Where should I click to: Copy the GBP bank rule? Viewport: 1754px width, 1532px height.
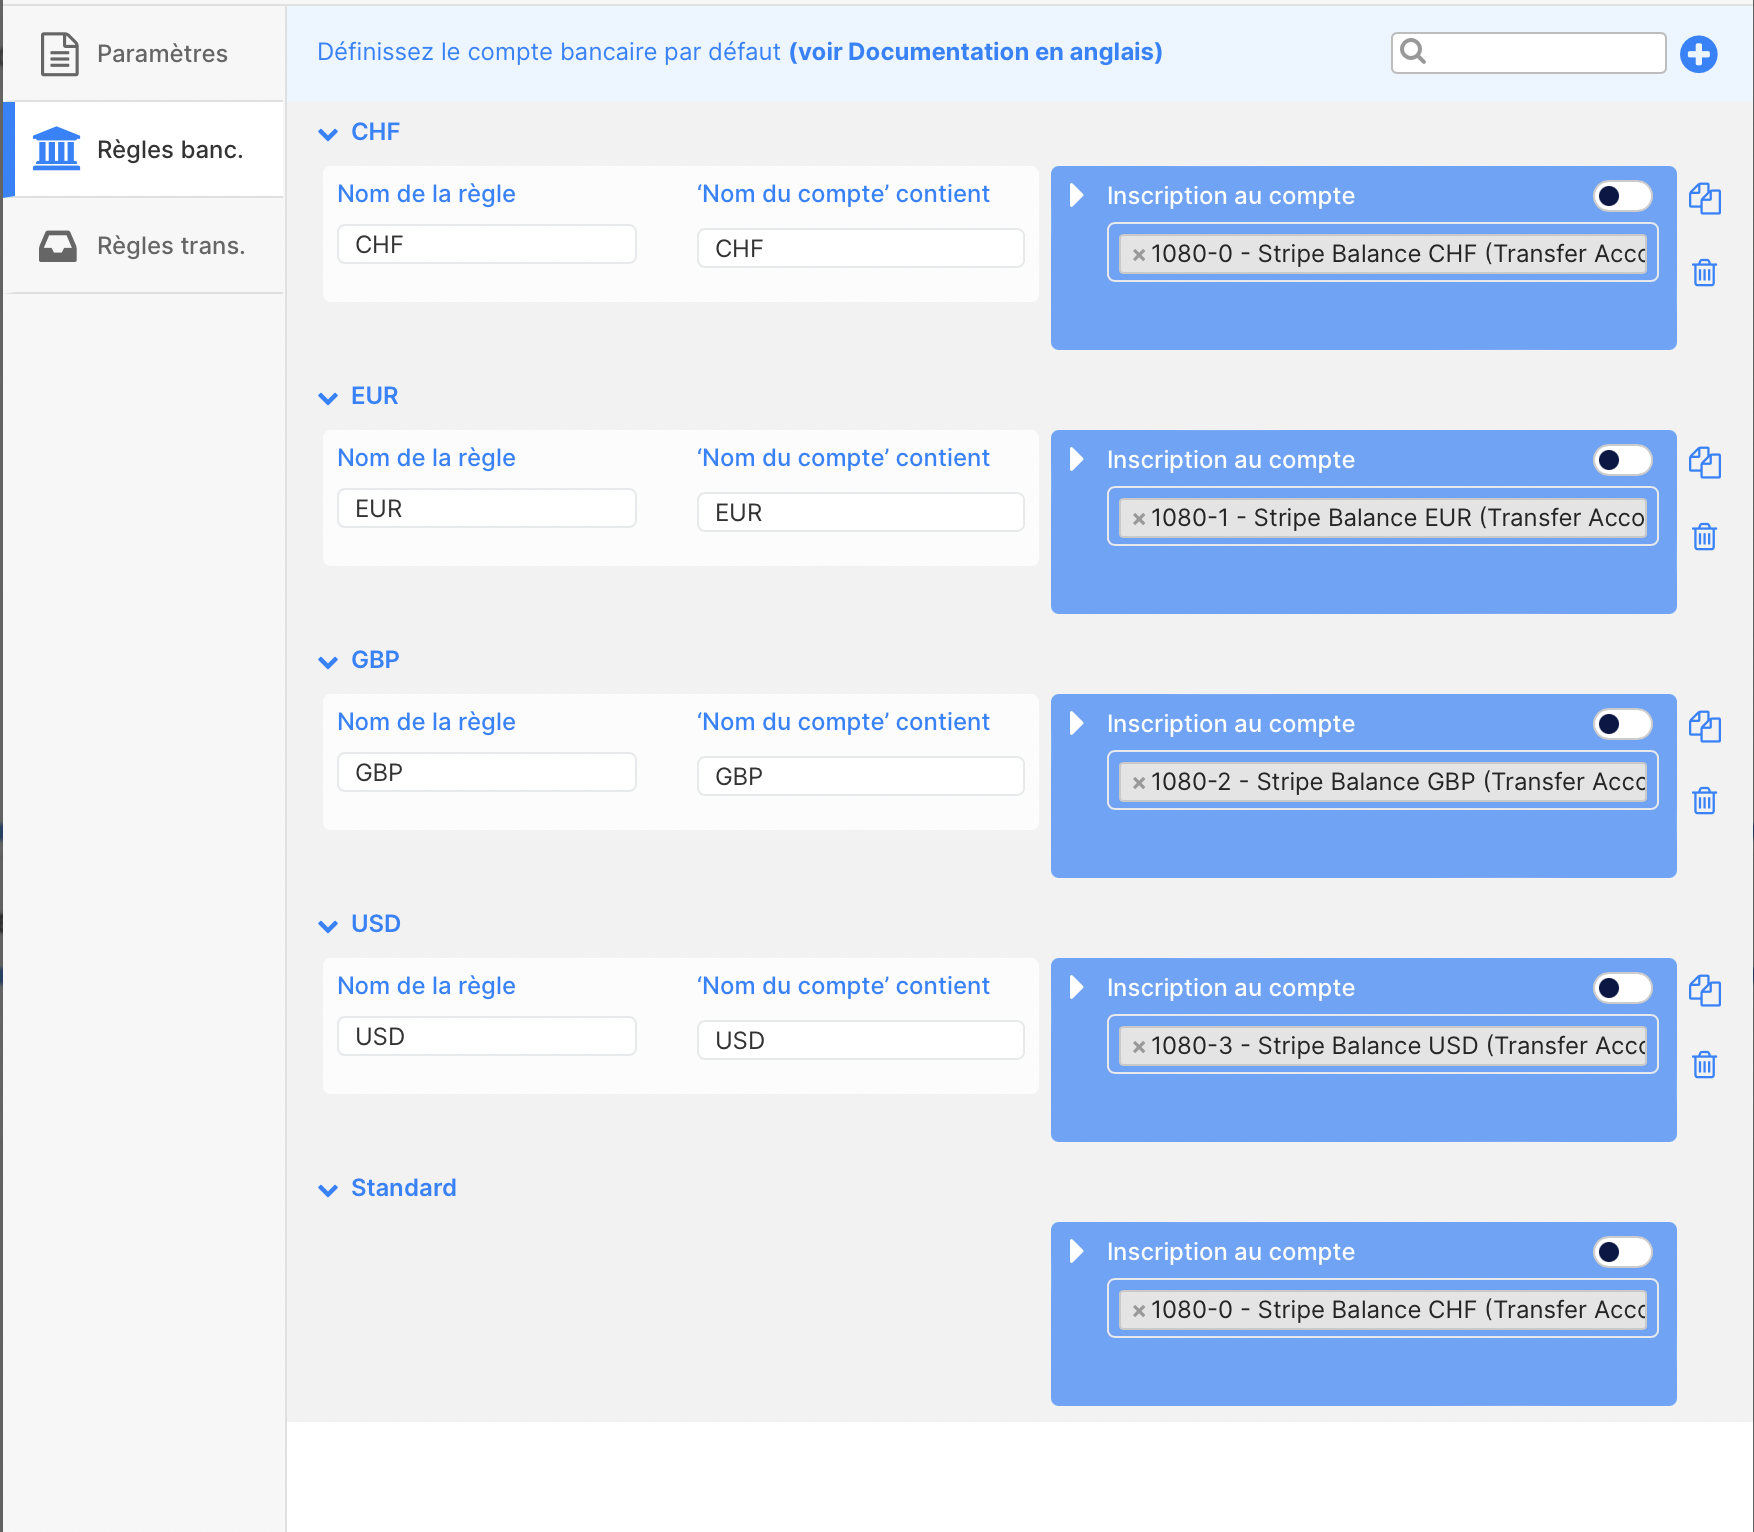point(1704,727)
